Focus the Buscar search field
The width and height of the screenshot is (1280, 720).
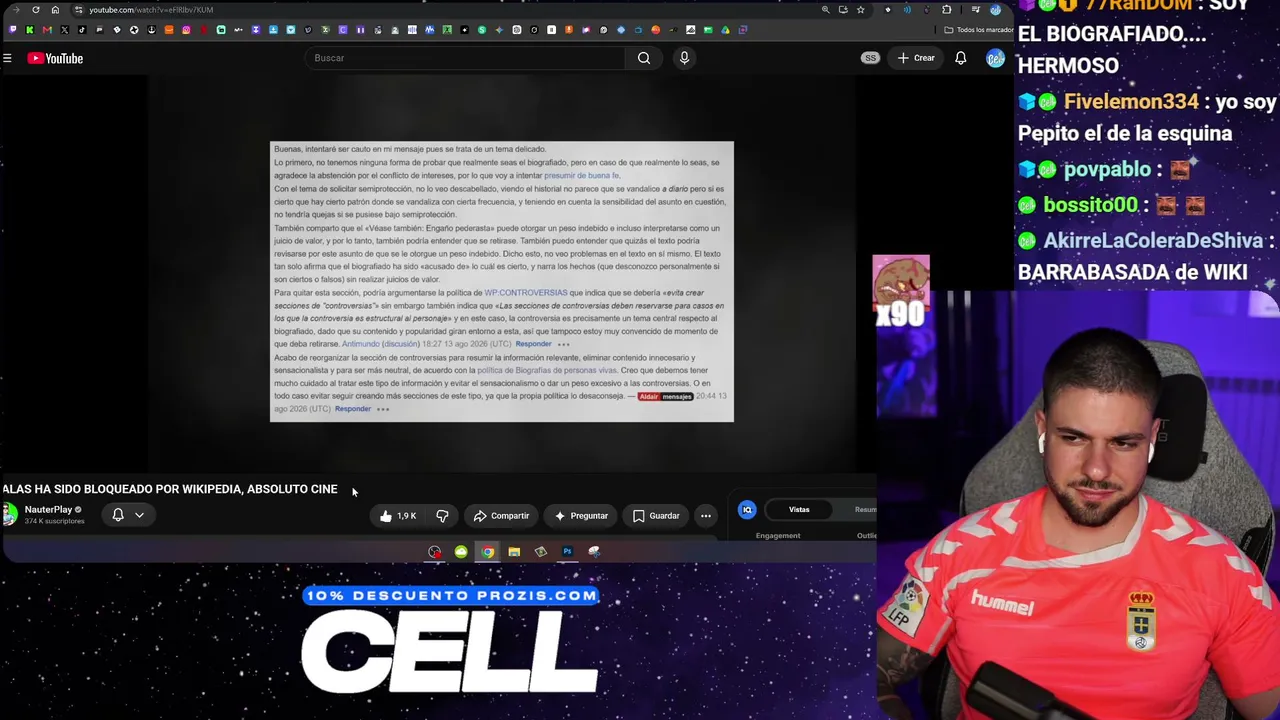pos(465,58)
